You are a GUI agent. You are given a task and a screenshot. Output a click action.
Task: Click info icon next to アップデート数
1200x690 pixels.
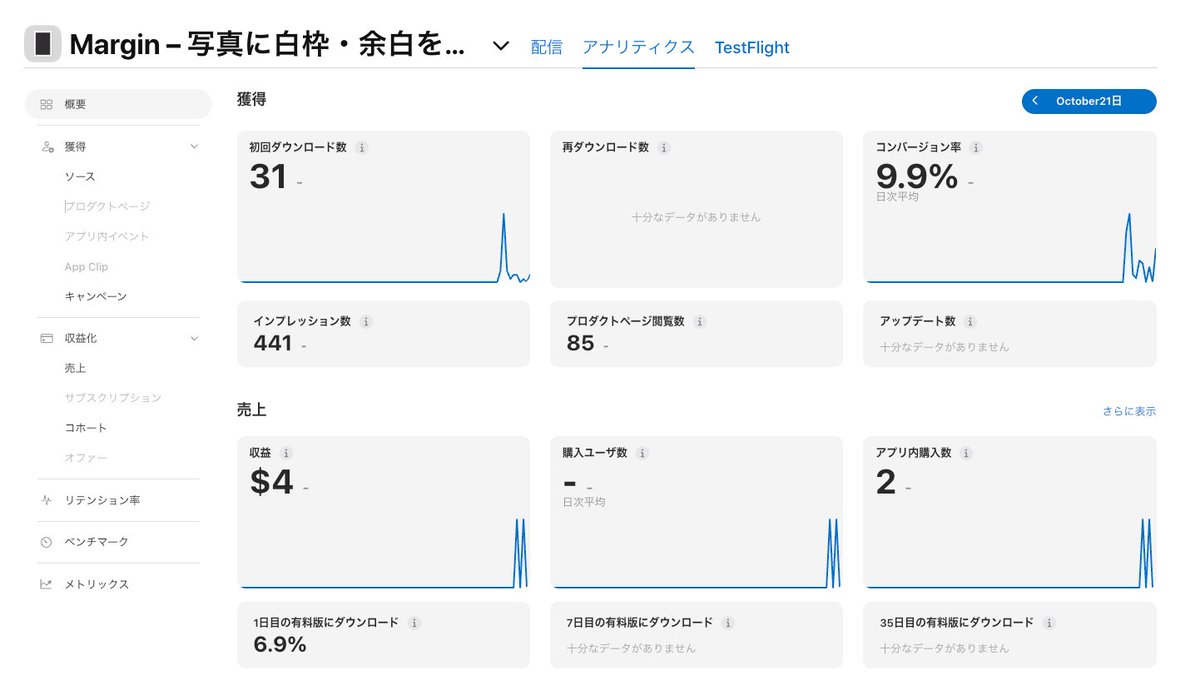pos(971,322)
